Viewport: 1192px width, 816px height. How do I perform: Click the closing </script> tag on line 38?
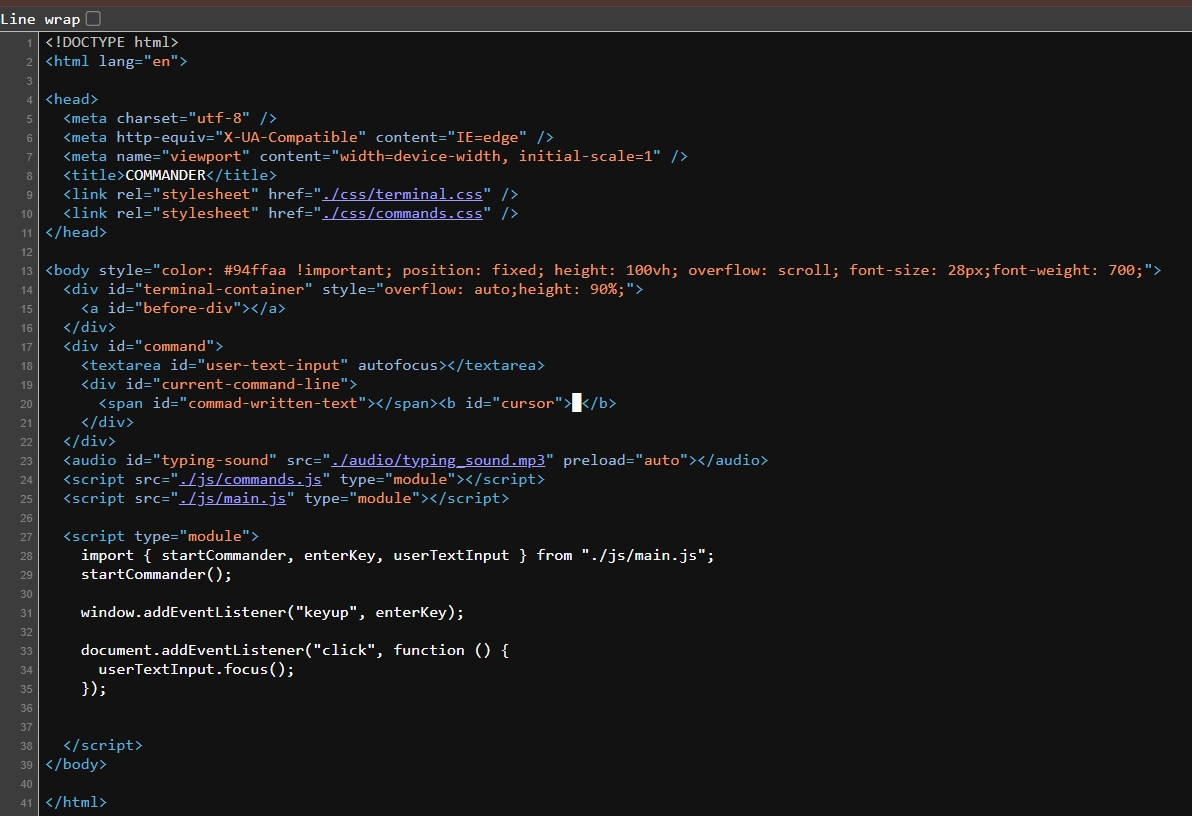point(103,745)
